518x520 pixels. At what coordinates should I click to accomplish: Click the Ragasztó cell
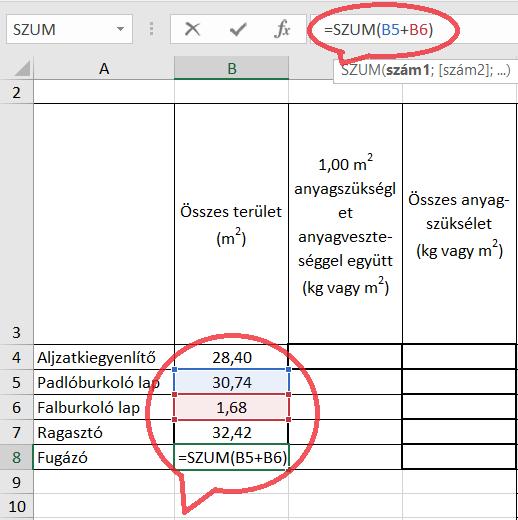click(x=104, y=432)
